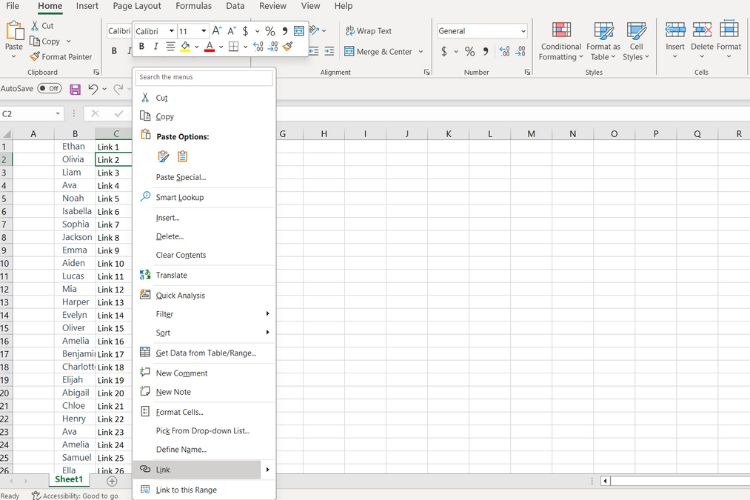Click ribbon accounting dollar format button

444,51
